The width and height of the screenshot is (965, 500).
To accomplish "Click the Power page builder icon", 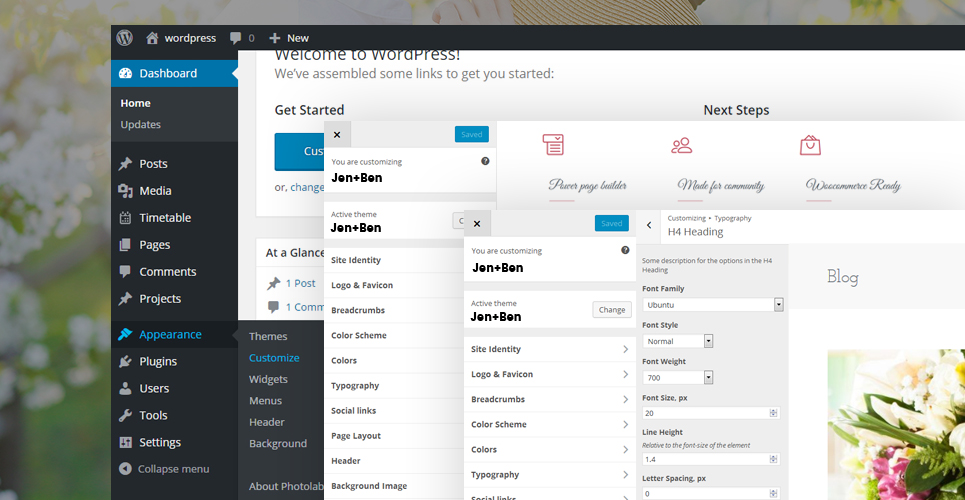I will 553,145.
